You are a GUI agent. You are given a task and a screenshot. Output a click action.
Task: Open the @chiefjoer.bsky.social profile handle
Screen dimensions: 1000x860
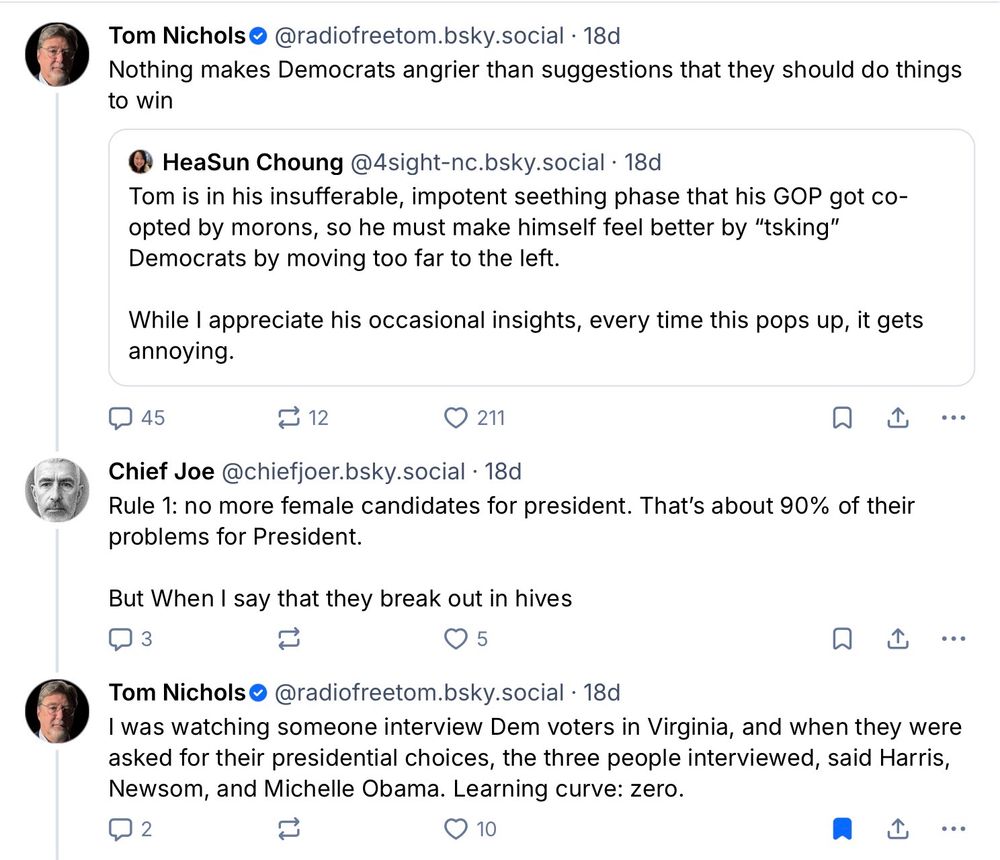pos(342,471)
